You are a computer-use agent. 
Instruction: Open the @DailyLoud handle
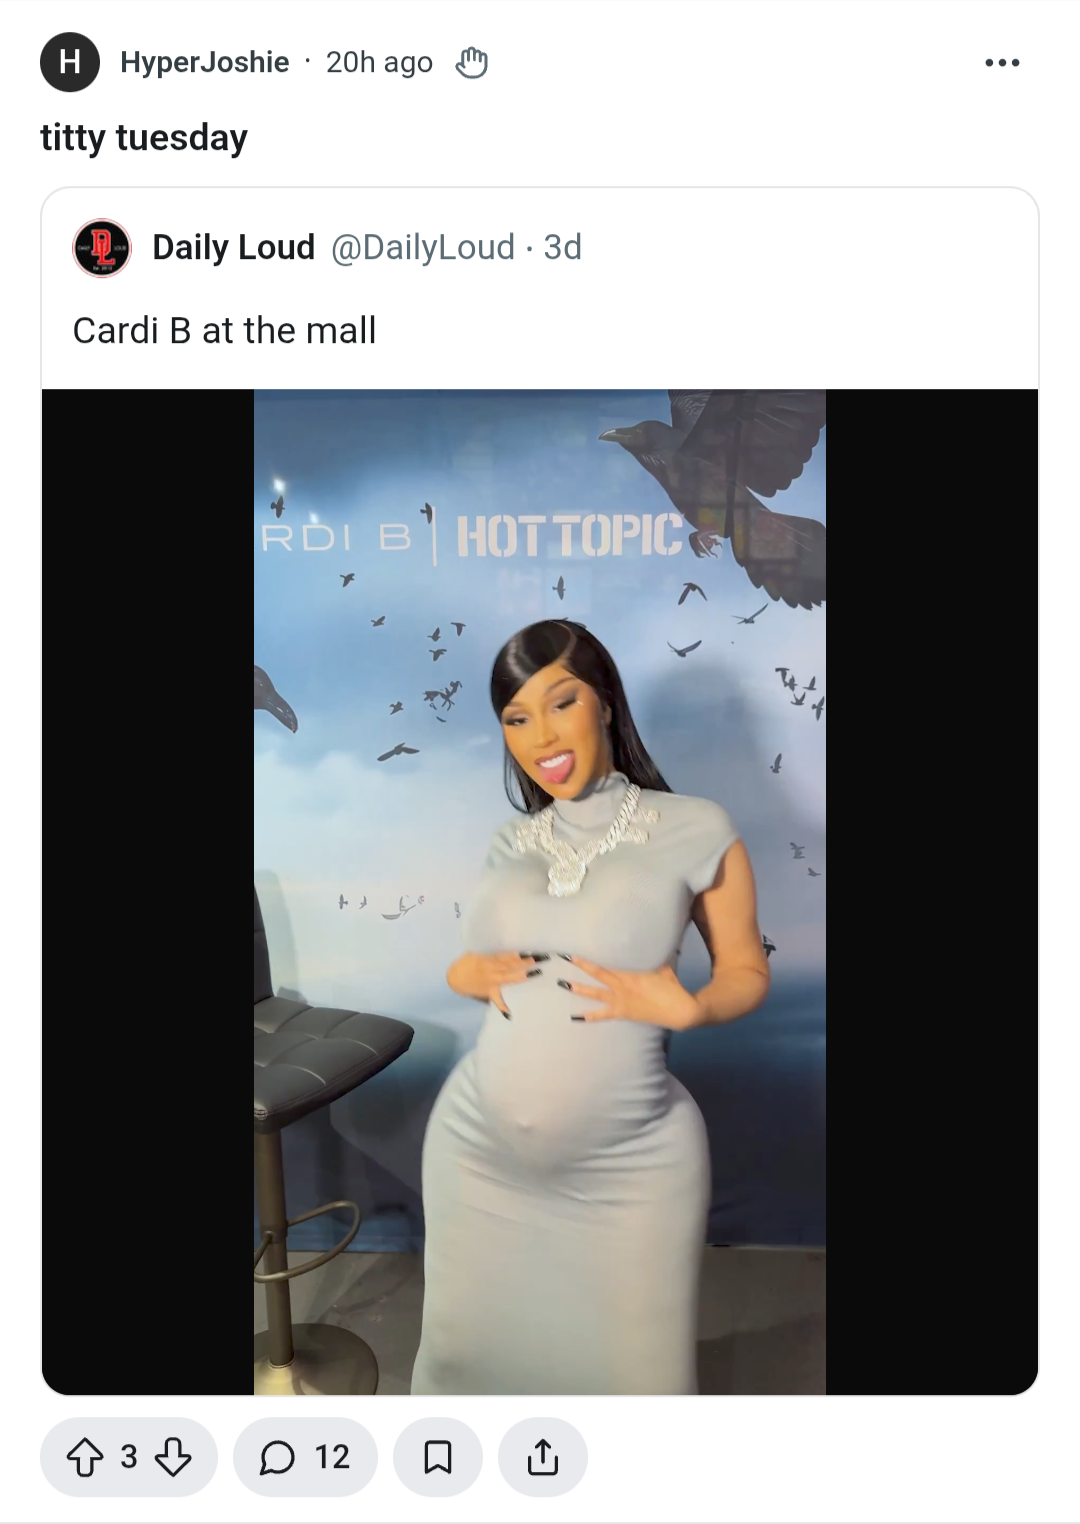(423, 247)
